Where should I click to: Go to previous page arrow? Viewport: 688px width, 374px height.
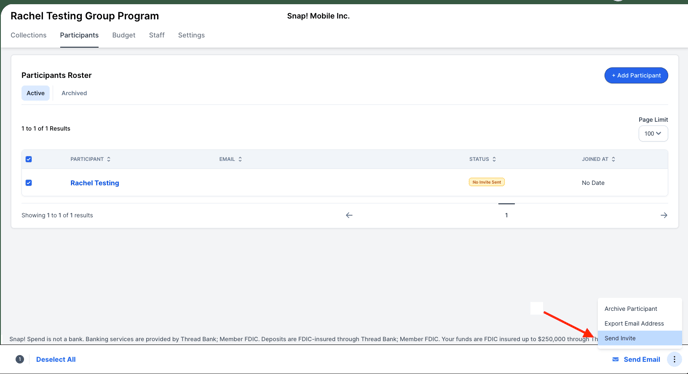(x=349, y=215)
